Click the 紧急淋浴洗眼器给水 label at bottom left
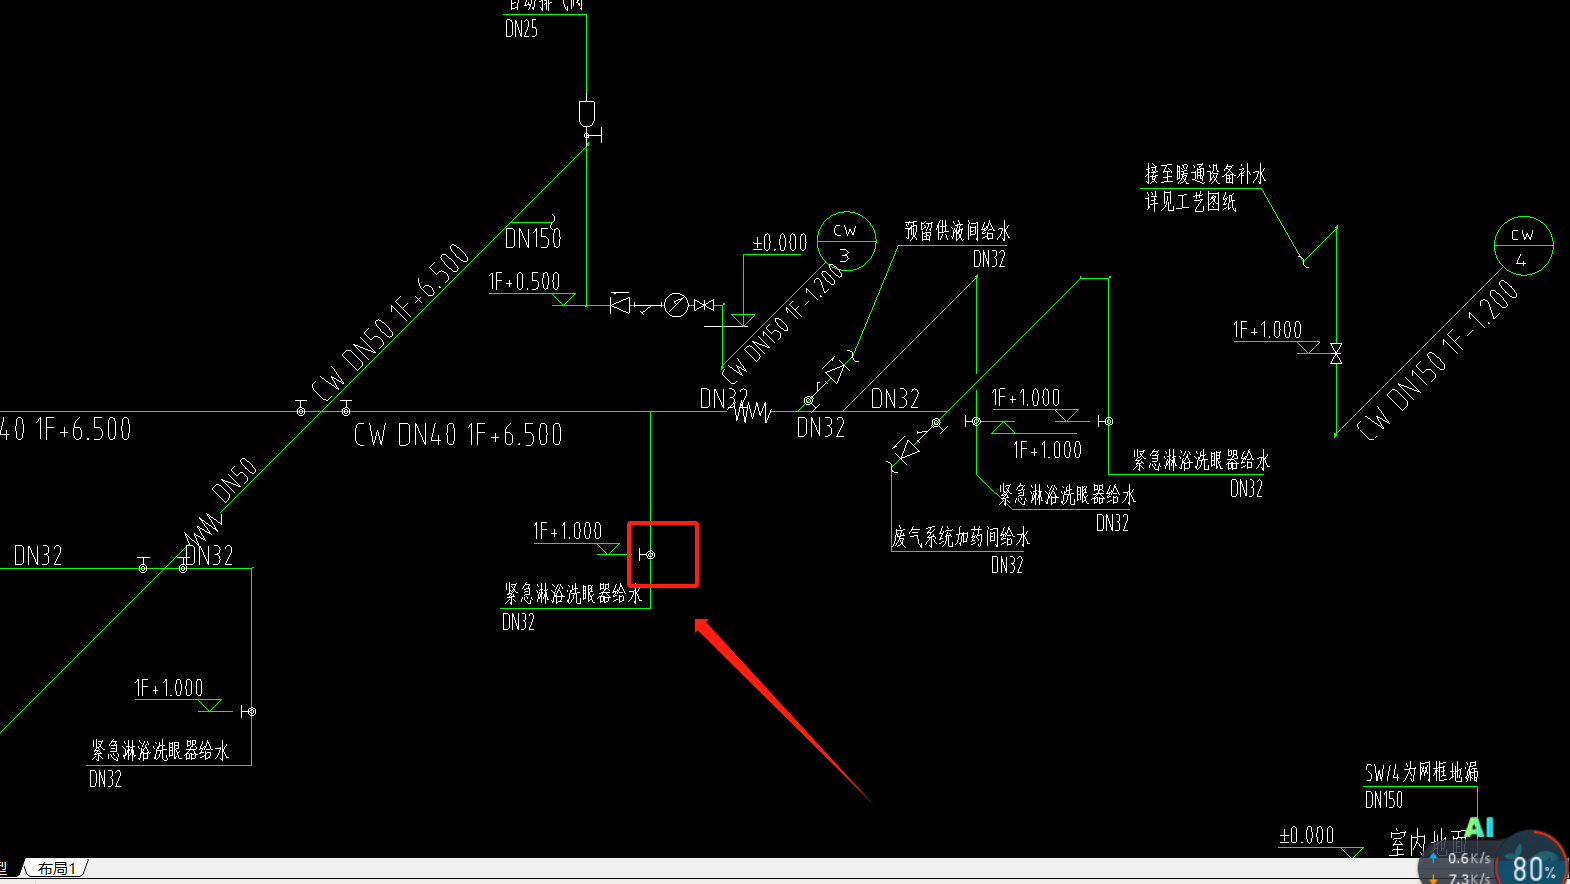The image size is (1570, 884). (160, 751)
